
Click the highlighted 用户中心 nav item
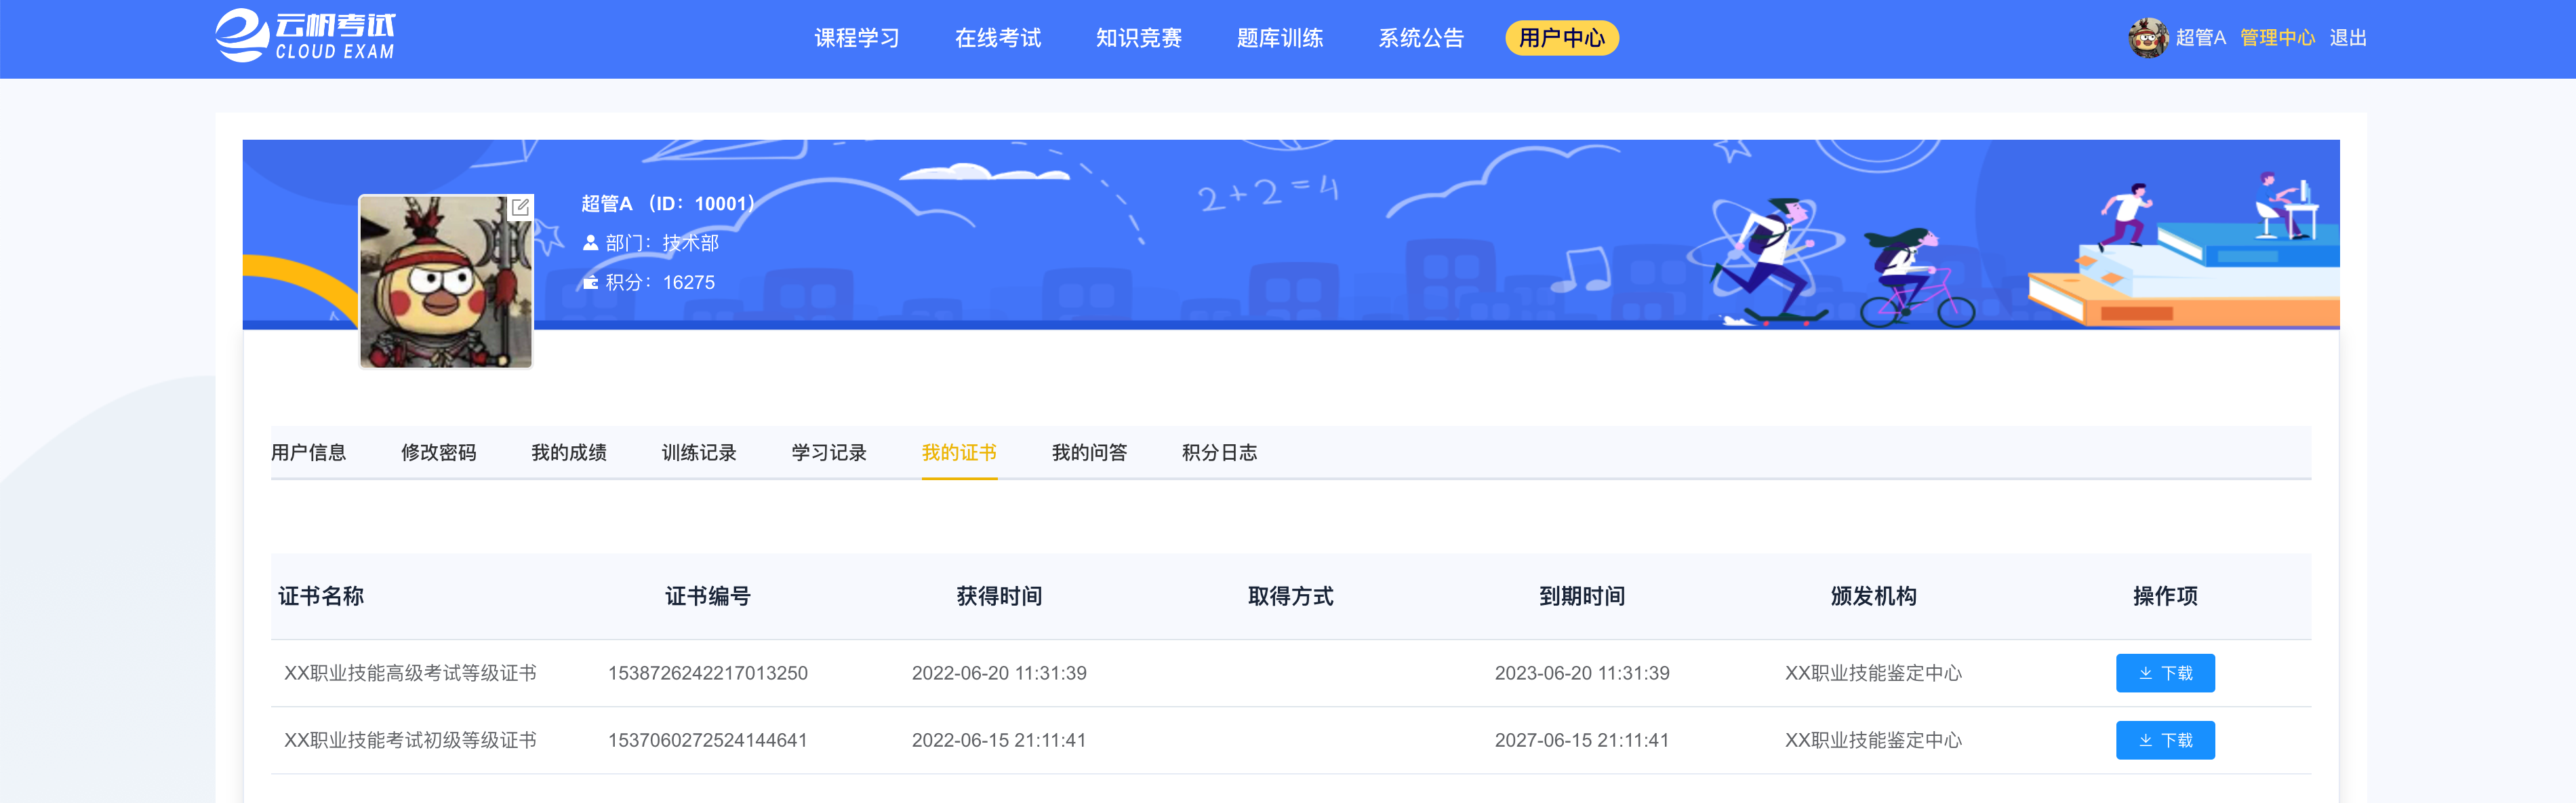[x=1562, y=38]
